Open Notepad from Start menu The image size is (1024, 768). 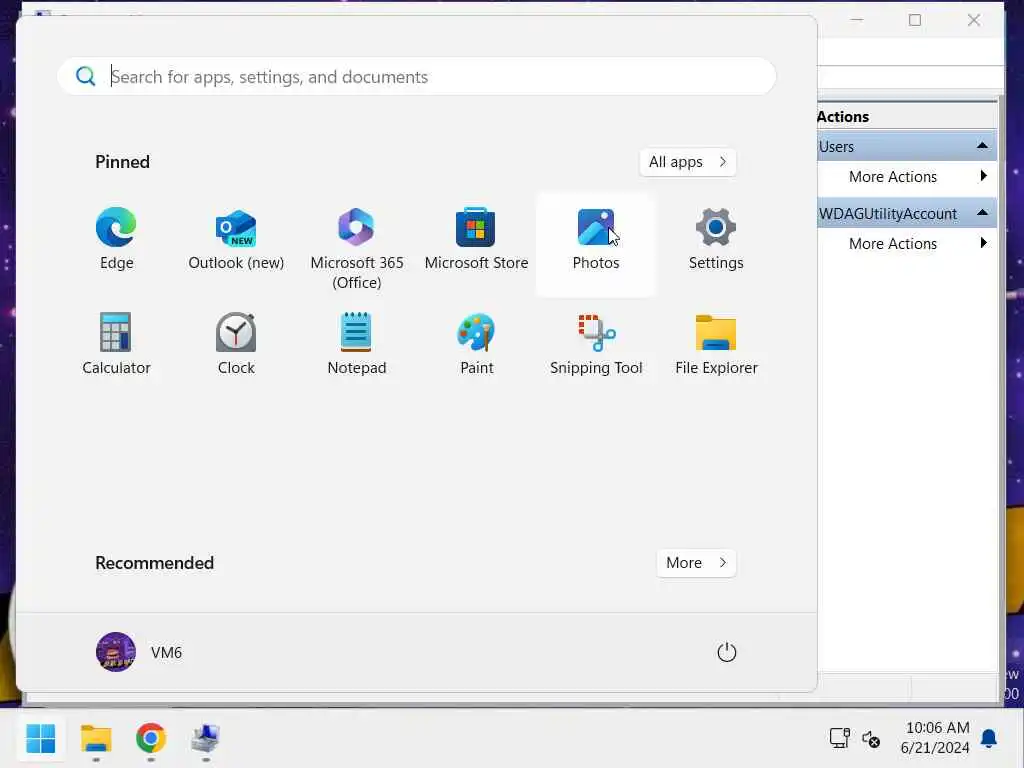(x=357, y=344)
